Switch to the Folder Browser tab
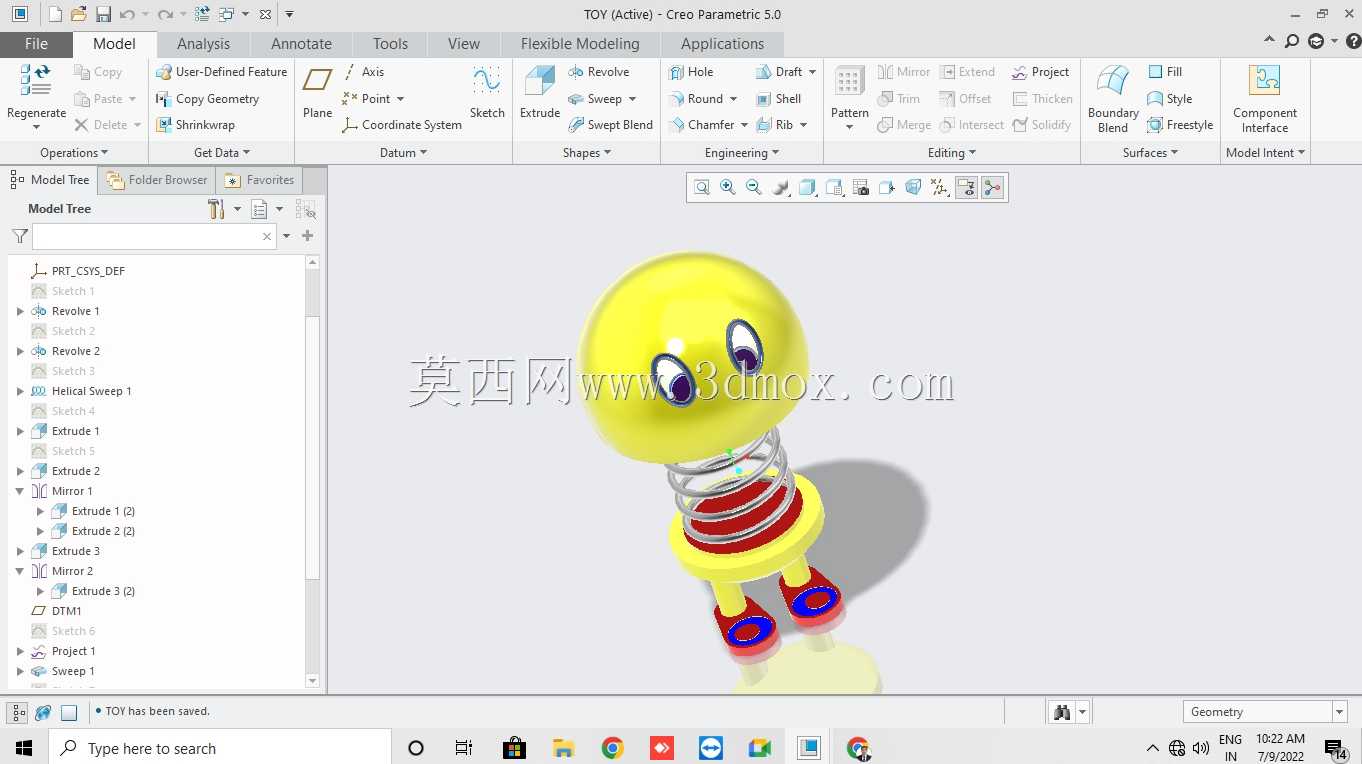This screenshot has width=1362, height=764. click(x=157, y=180)
